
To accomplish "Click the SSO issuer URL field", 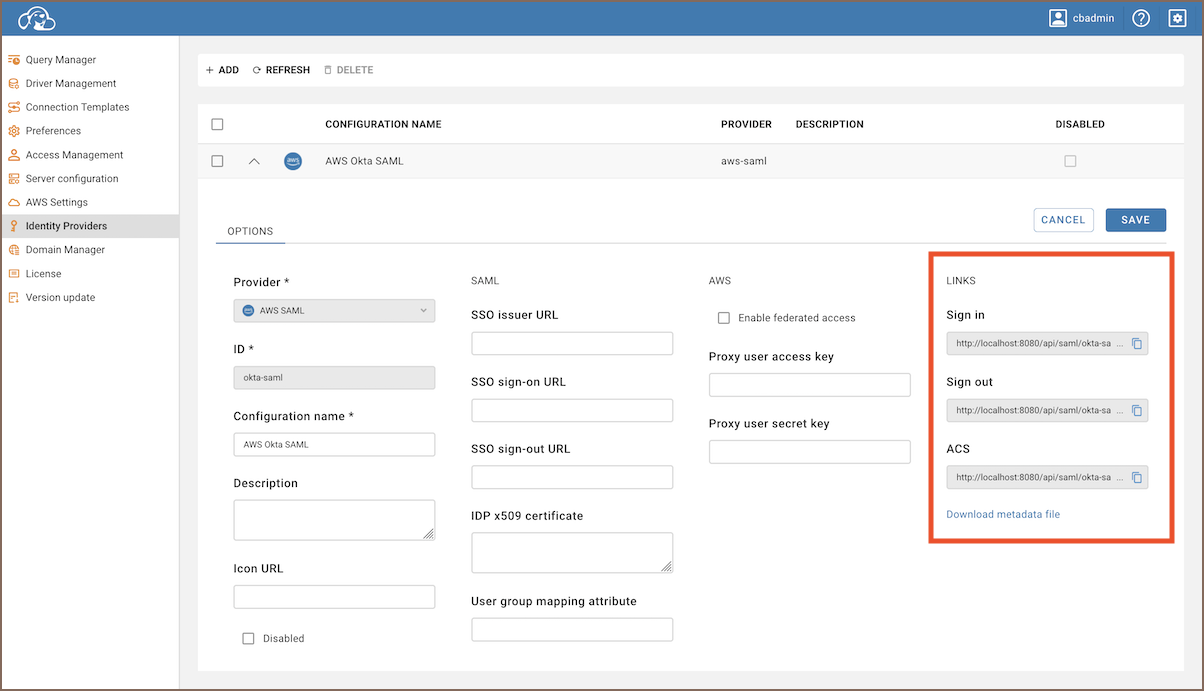I will (x=572, y=344).
